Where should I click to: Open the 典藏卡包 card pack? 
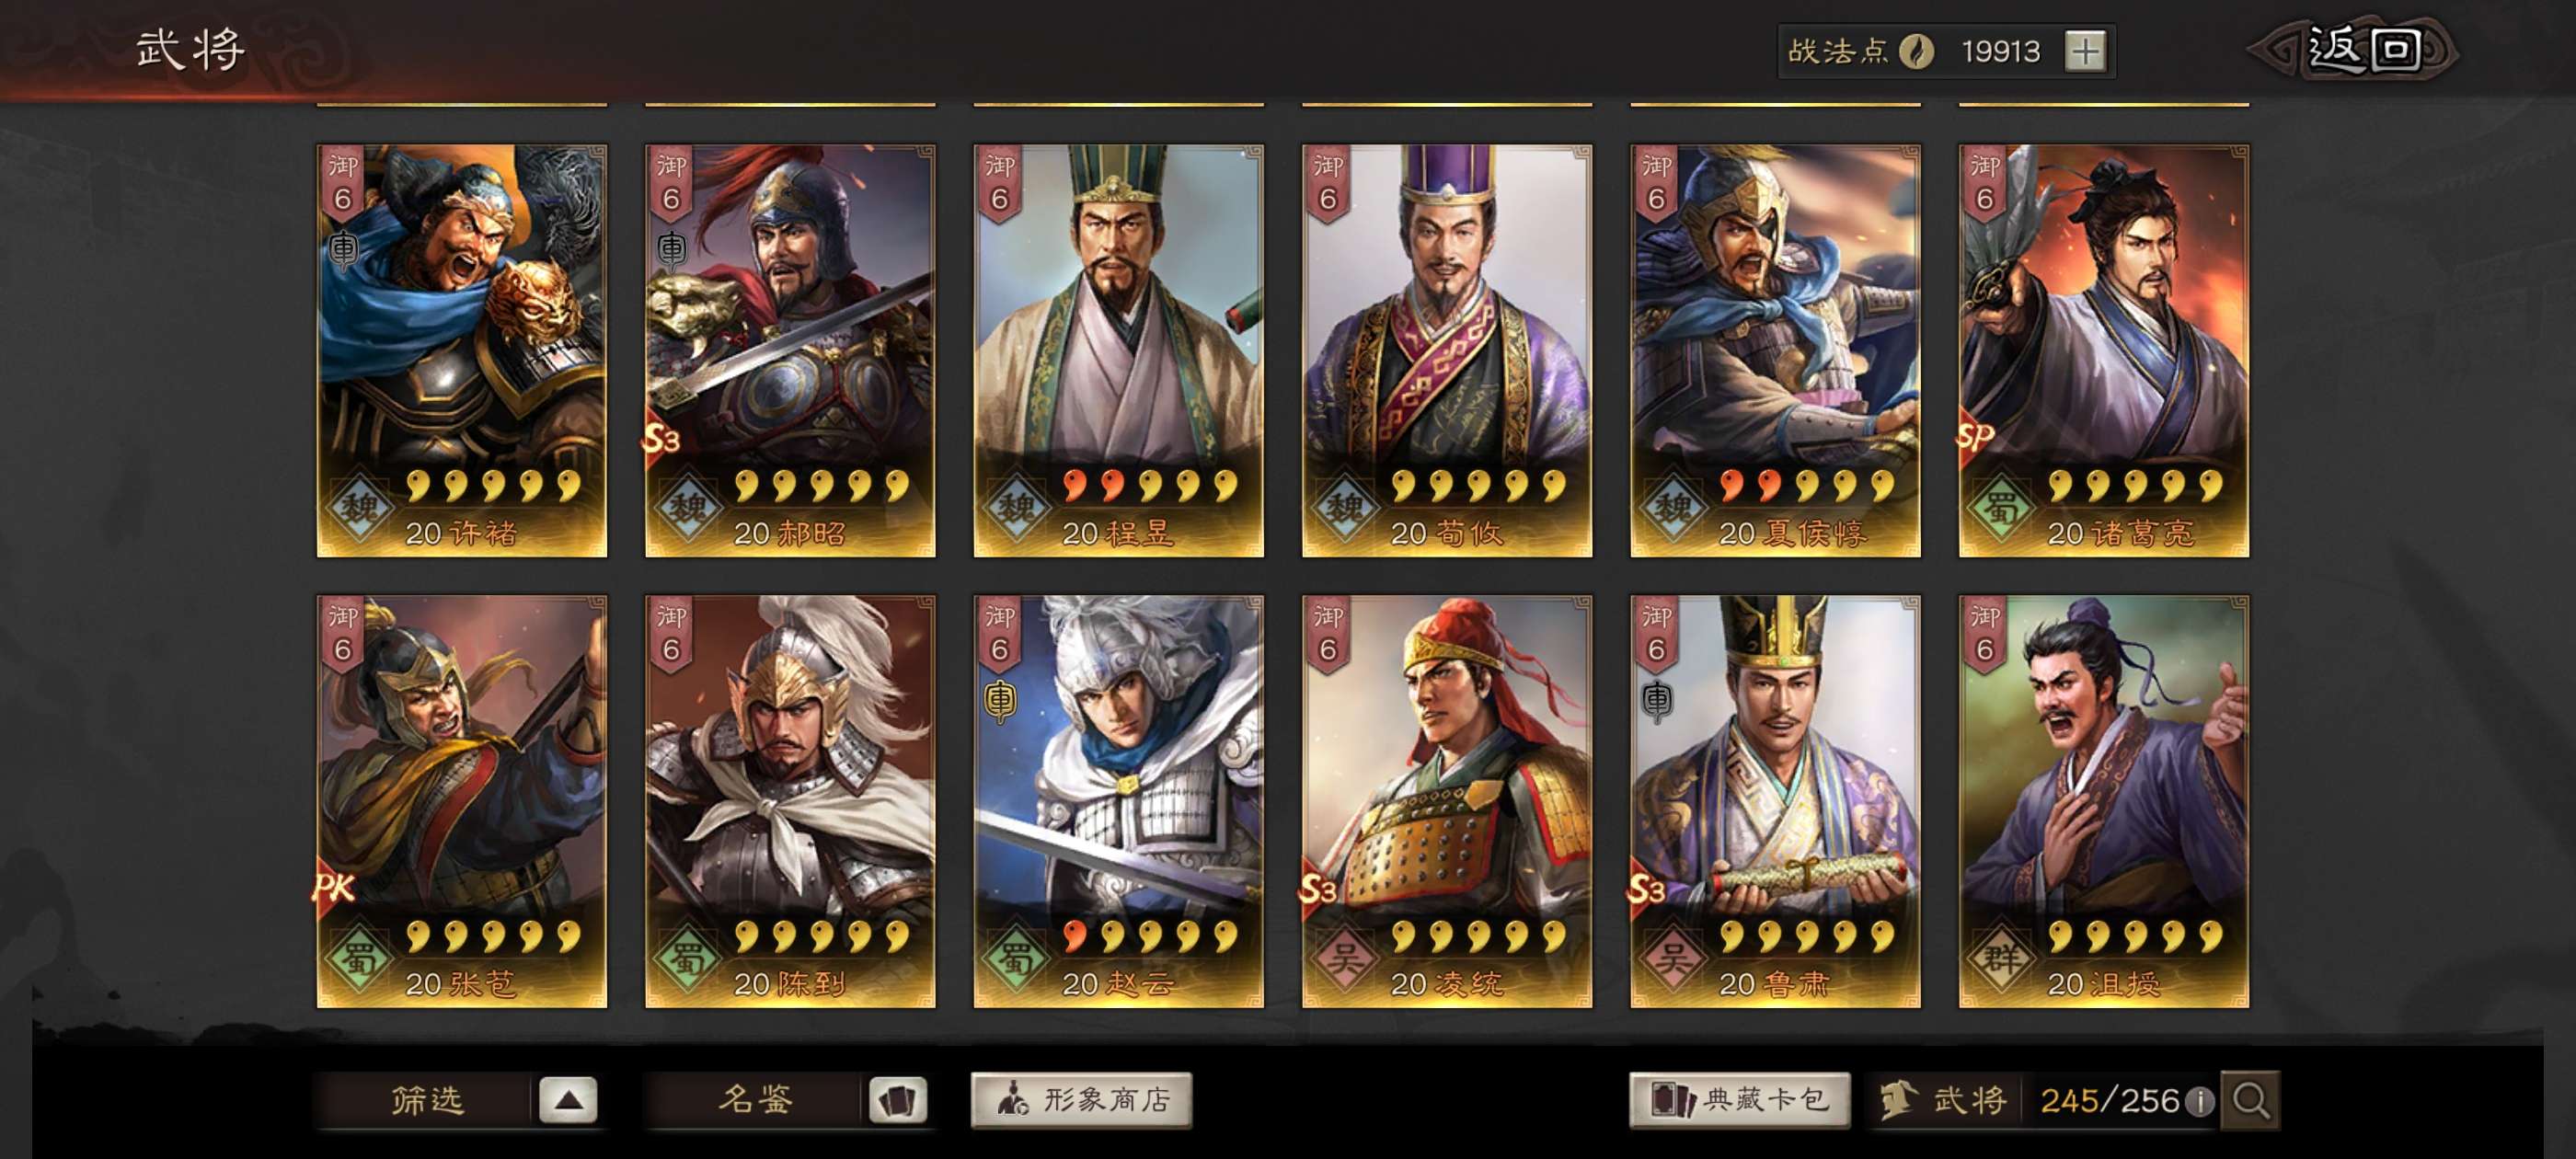pyautogui.click(x=1740, y=1100)
